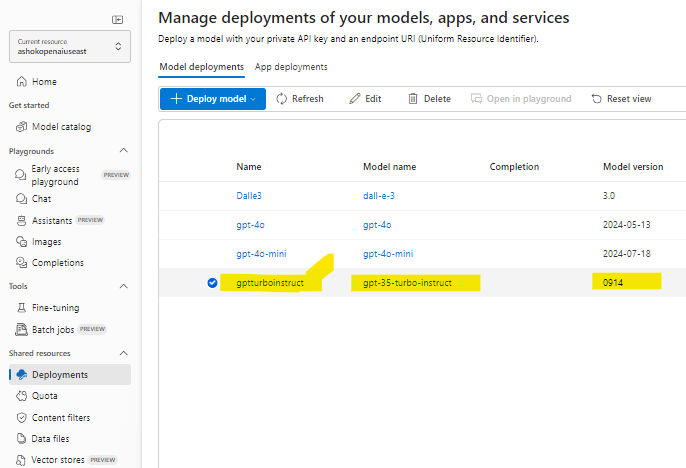Viewport: 686px width, 468px height.
Task: Collapse the sidebar with the panel icon
Action: [117, 20]
